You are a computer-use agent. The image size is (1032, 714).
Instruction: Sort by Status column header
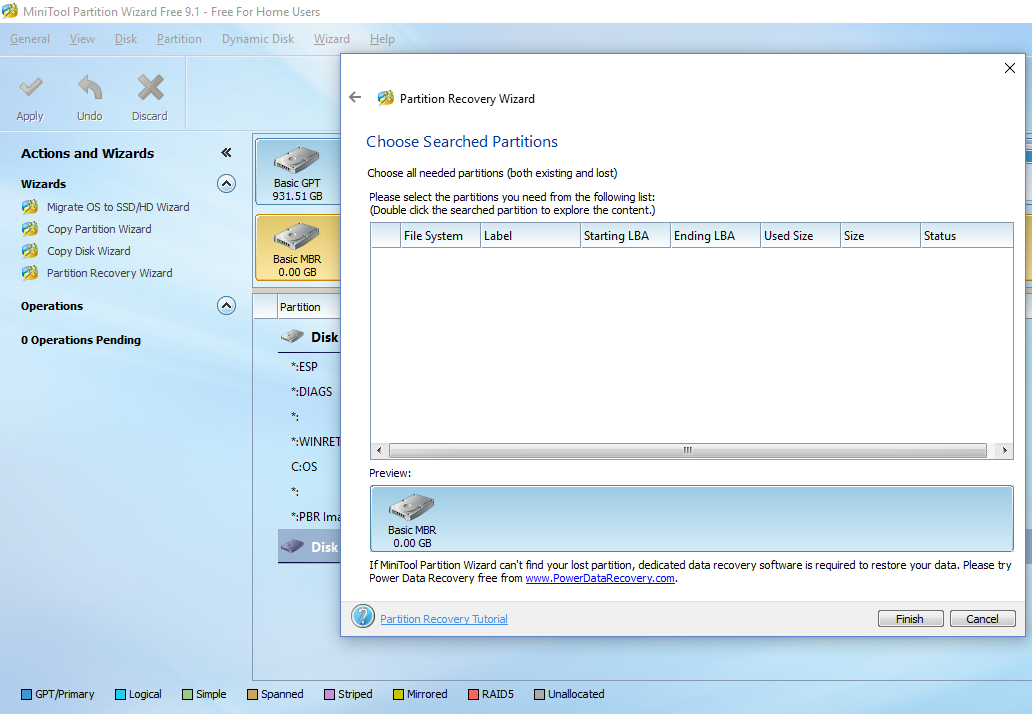tap(967, 236)
